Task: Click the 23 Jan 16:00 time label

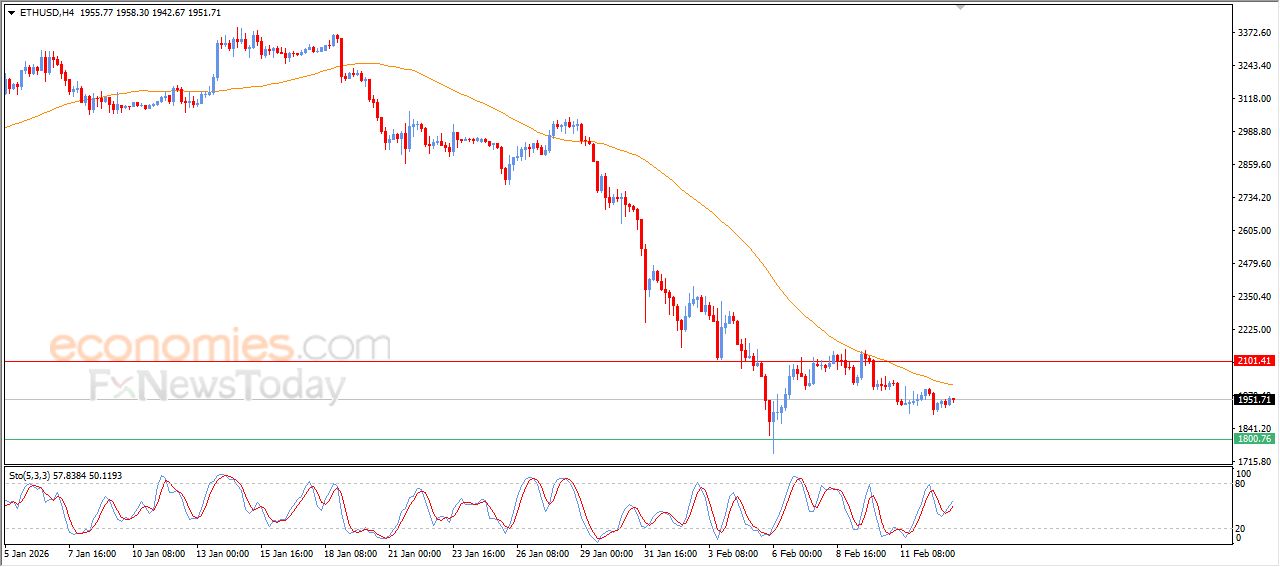Action: pos(481,553)
